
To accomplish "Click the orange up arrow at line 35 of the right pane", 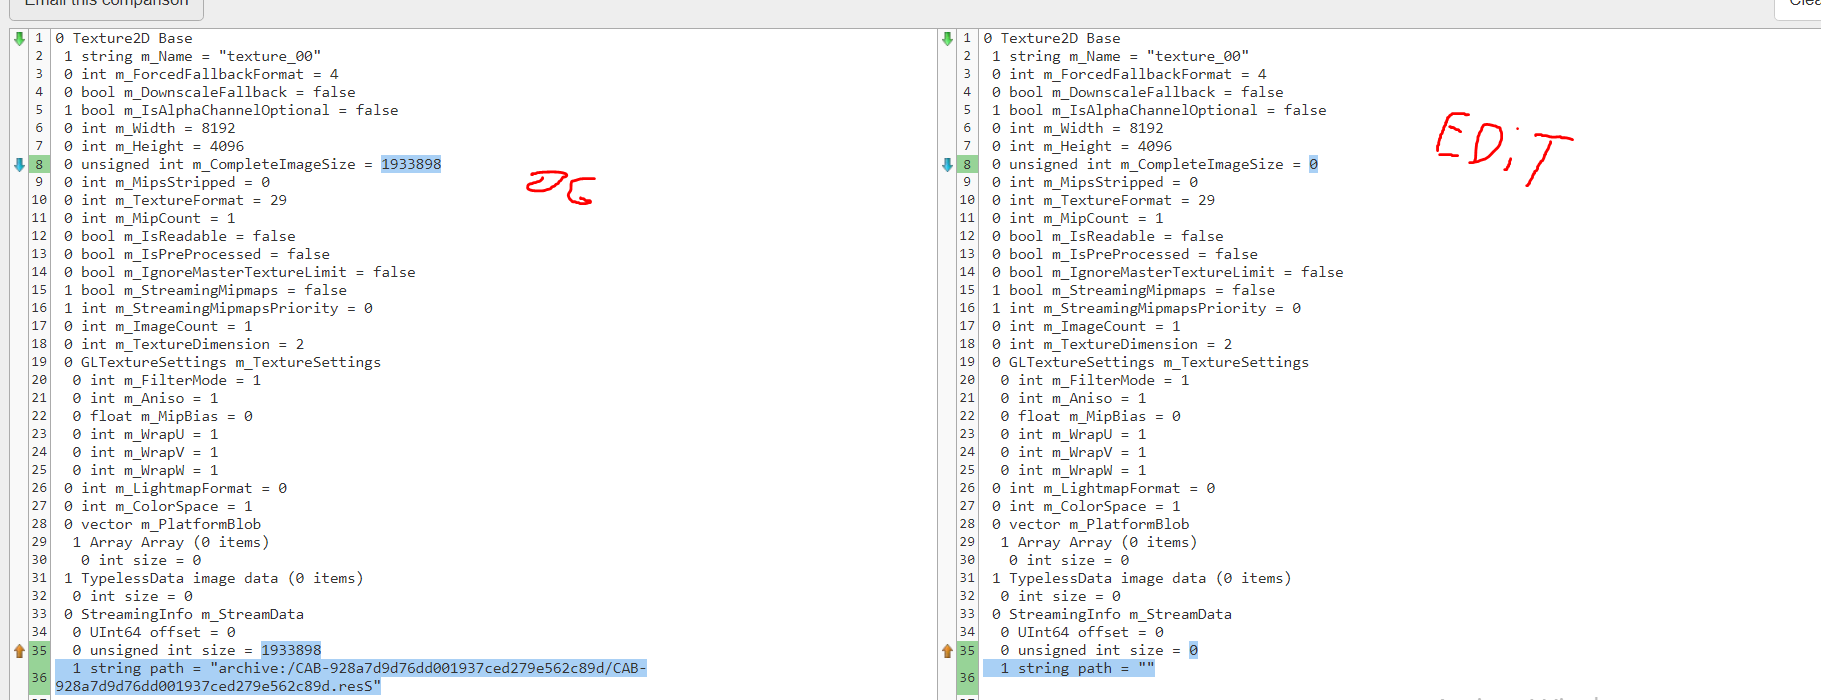I will tap(947, 651).
